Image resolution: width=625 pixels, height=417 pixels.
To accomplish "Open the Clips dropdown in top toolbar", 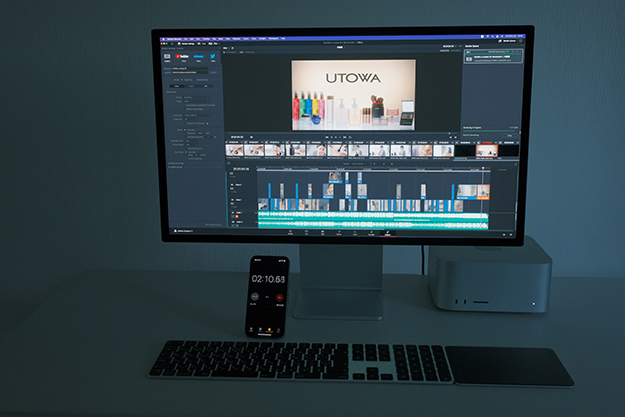I will click(214, 44).
